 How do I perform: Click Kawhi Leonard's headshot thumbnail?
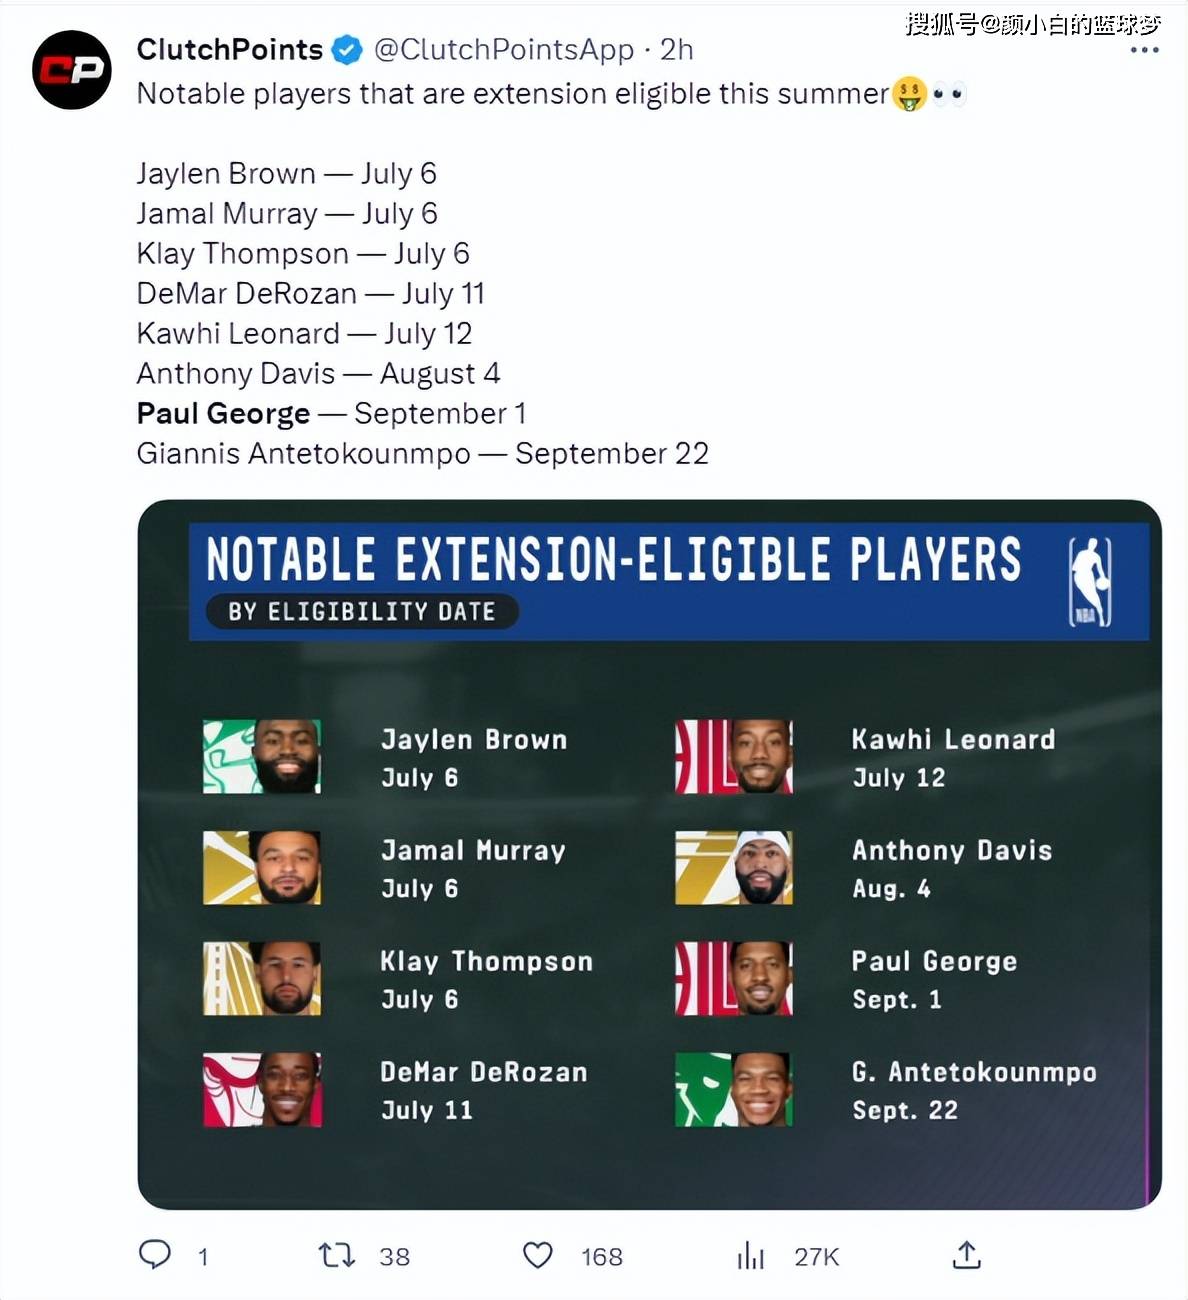(734, 756)
